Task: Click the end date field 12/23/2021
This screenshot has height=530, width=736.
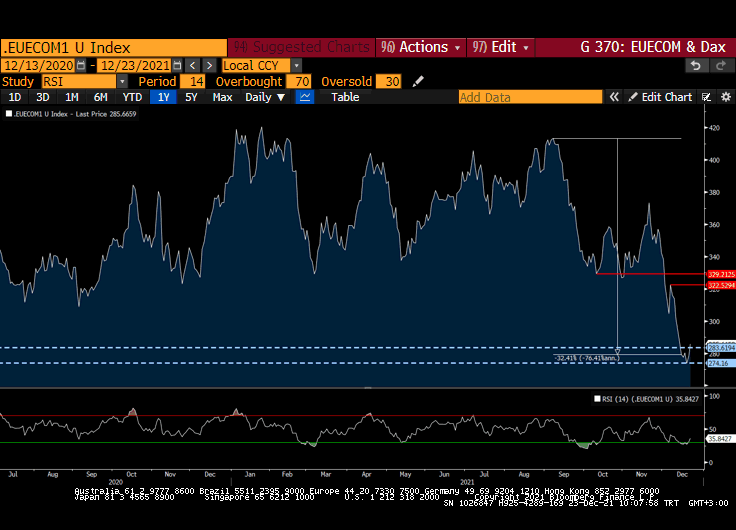Action: click(x=135, y=65)
